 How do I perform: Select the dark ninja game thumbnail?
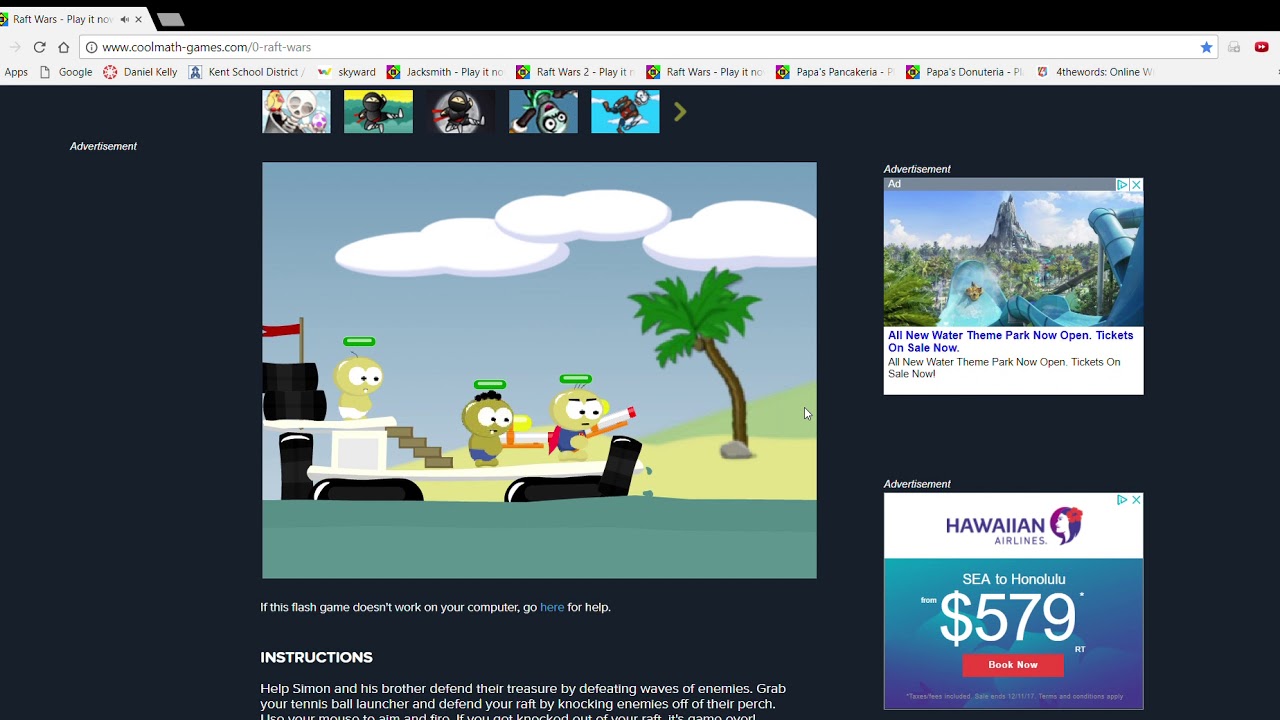click(x=461, y=111)
